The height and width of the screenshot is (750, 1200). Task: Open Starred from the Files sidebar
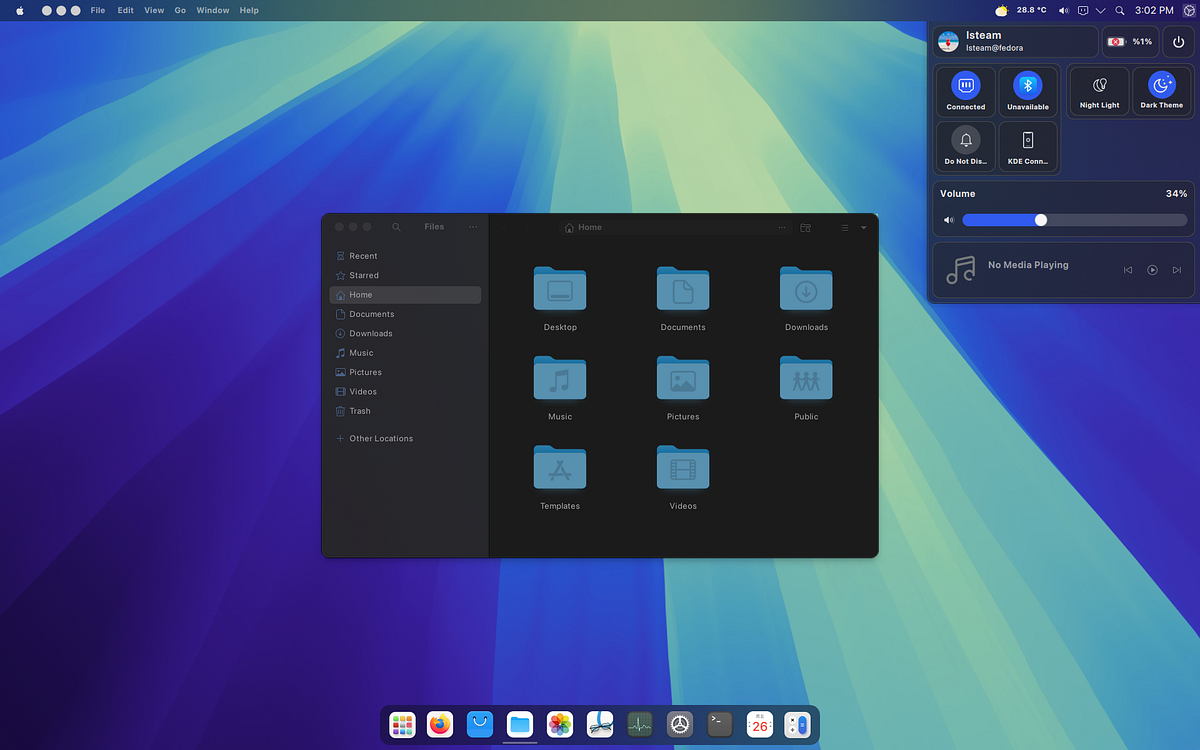(x=362, y=275)
